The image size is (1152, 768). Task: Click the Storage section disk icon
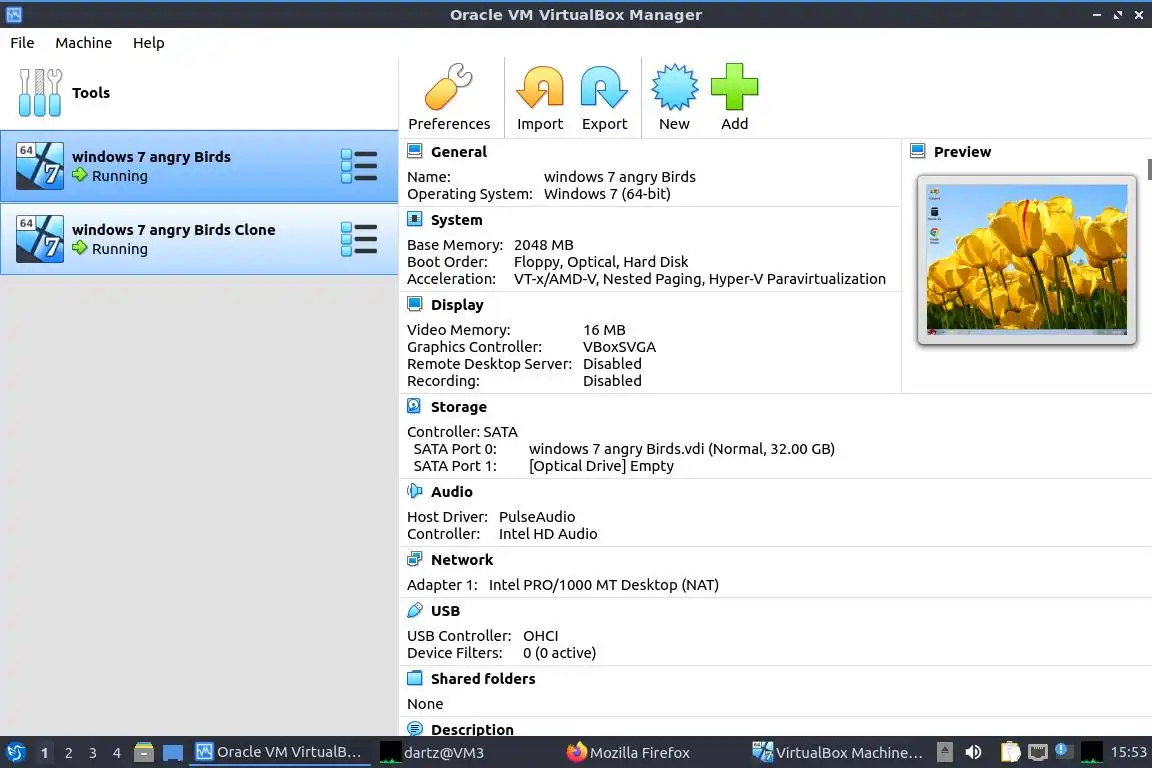coord(414,406)
